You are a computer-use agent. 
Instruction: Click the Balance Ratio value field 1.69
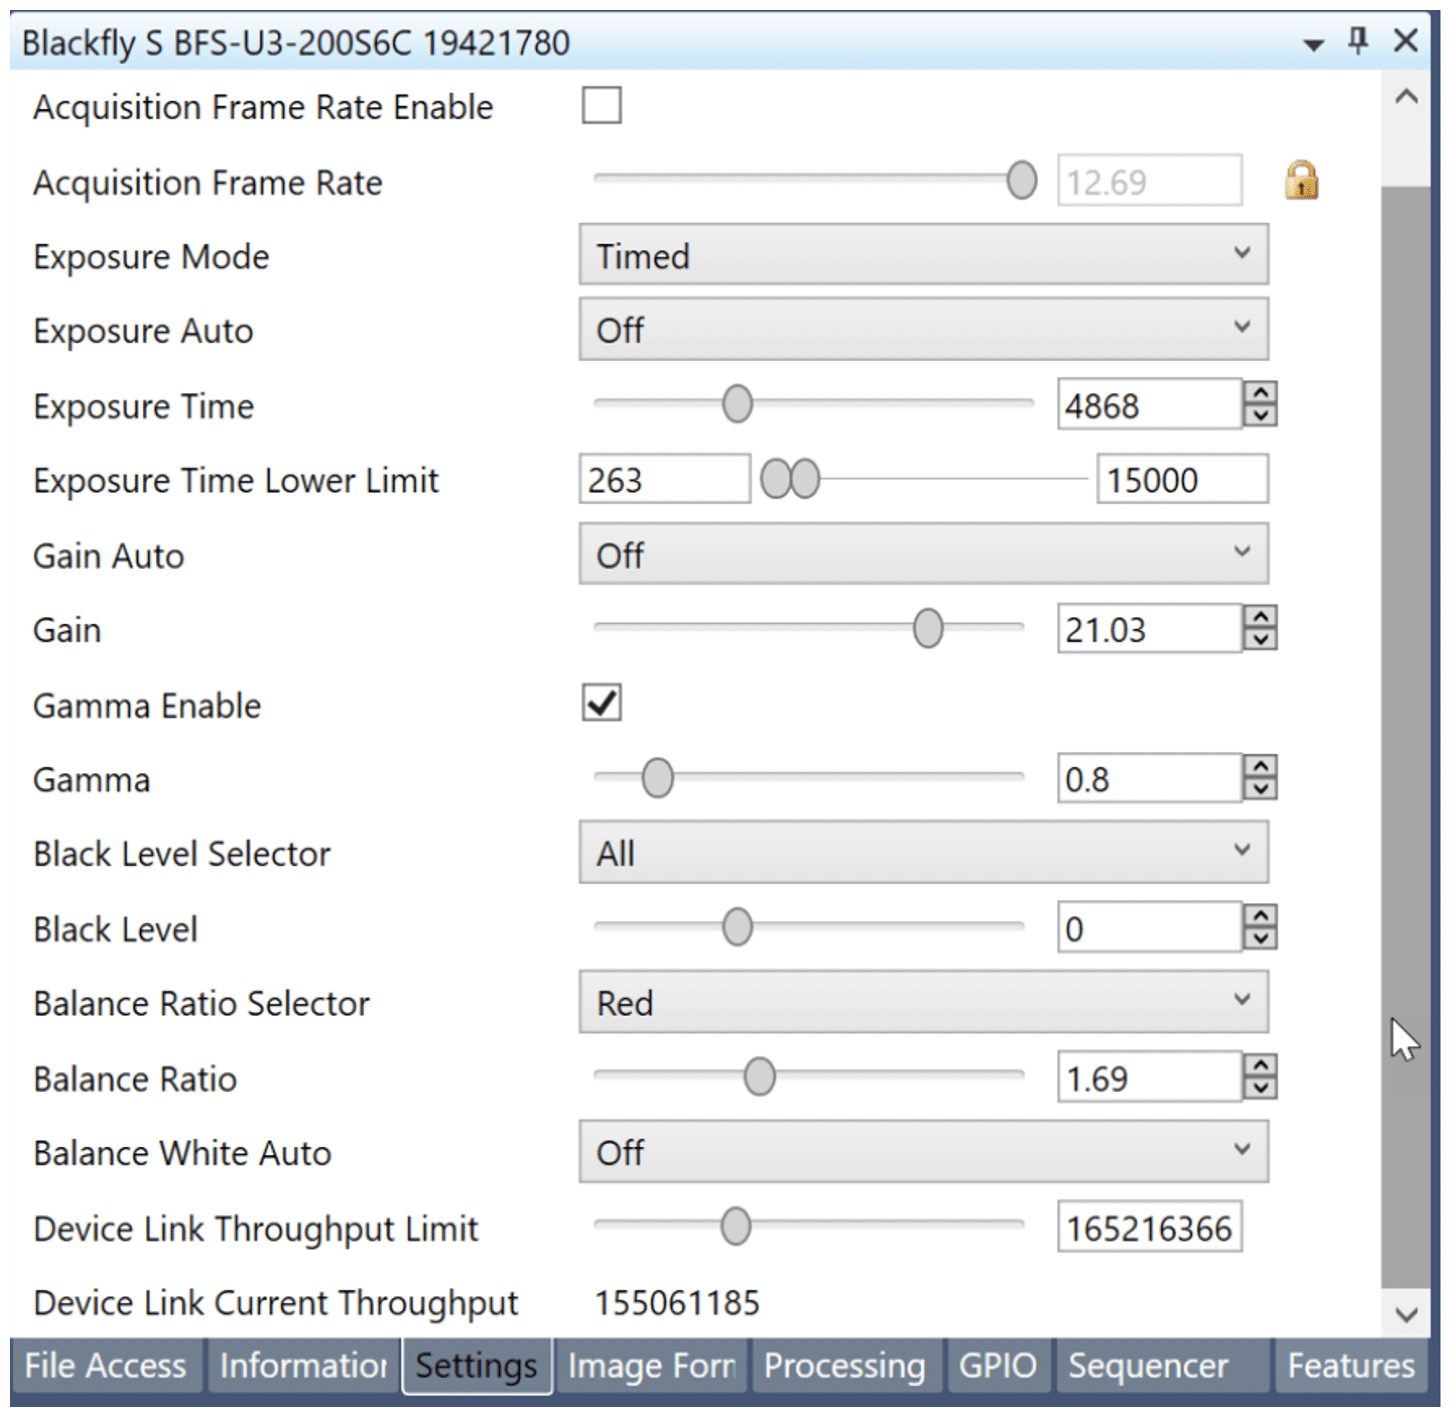click(1150, 1078)
